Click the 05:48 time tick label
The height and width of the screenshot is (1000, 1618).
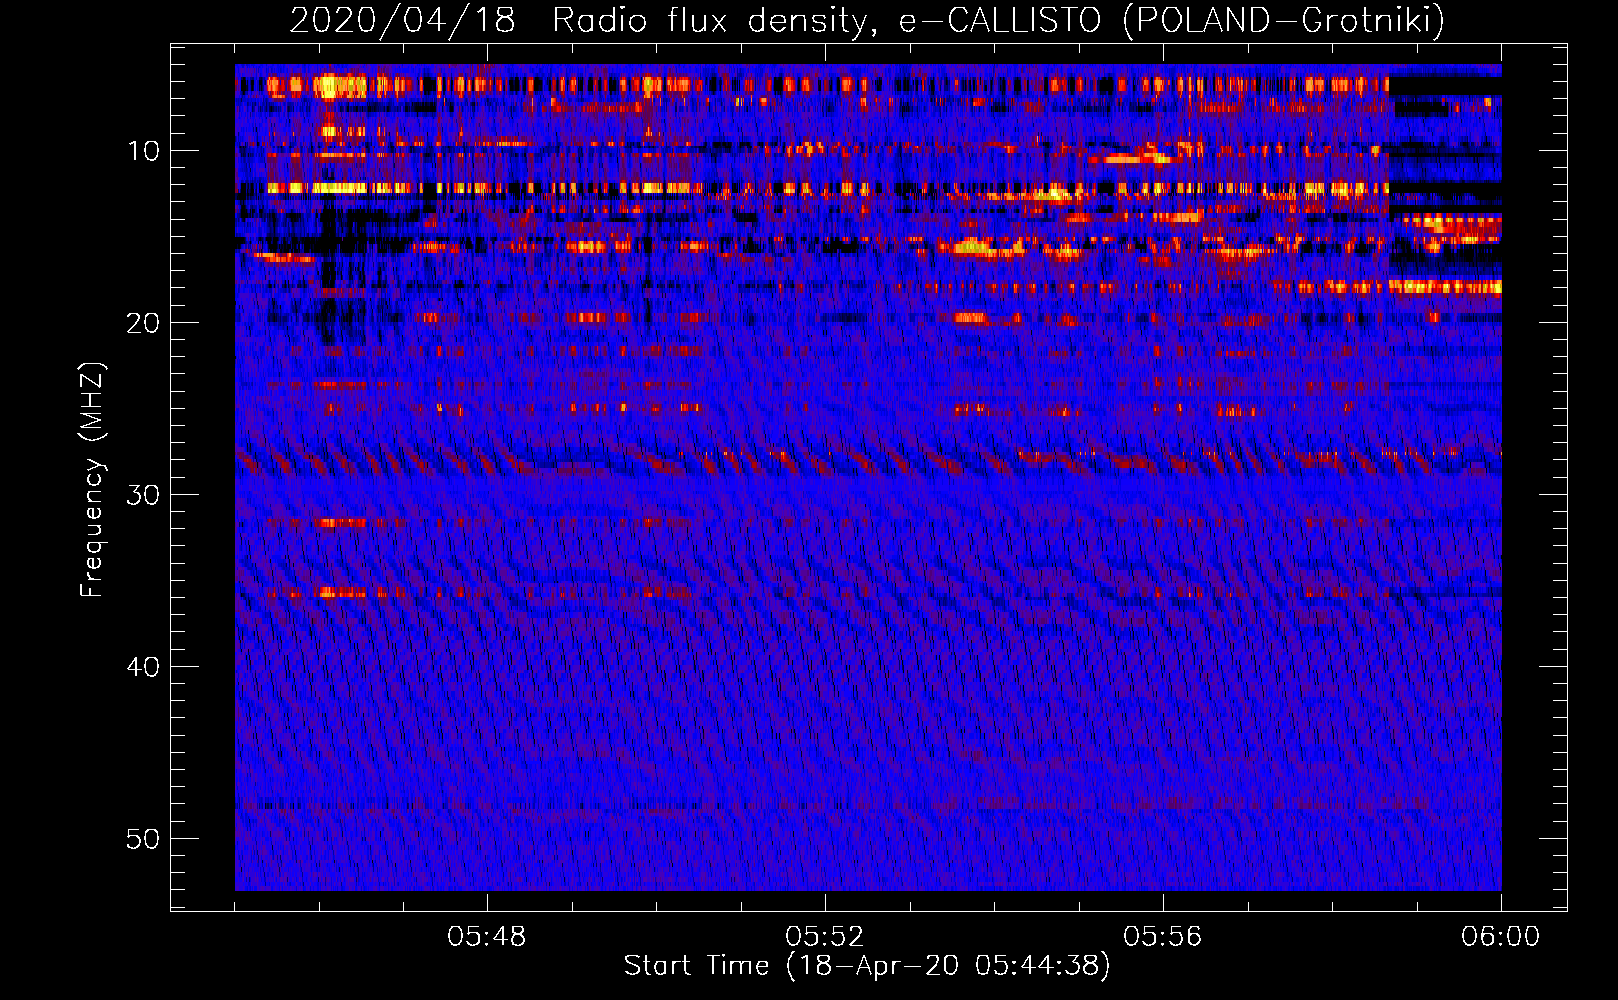click(x=487, y=937)
